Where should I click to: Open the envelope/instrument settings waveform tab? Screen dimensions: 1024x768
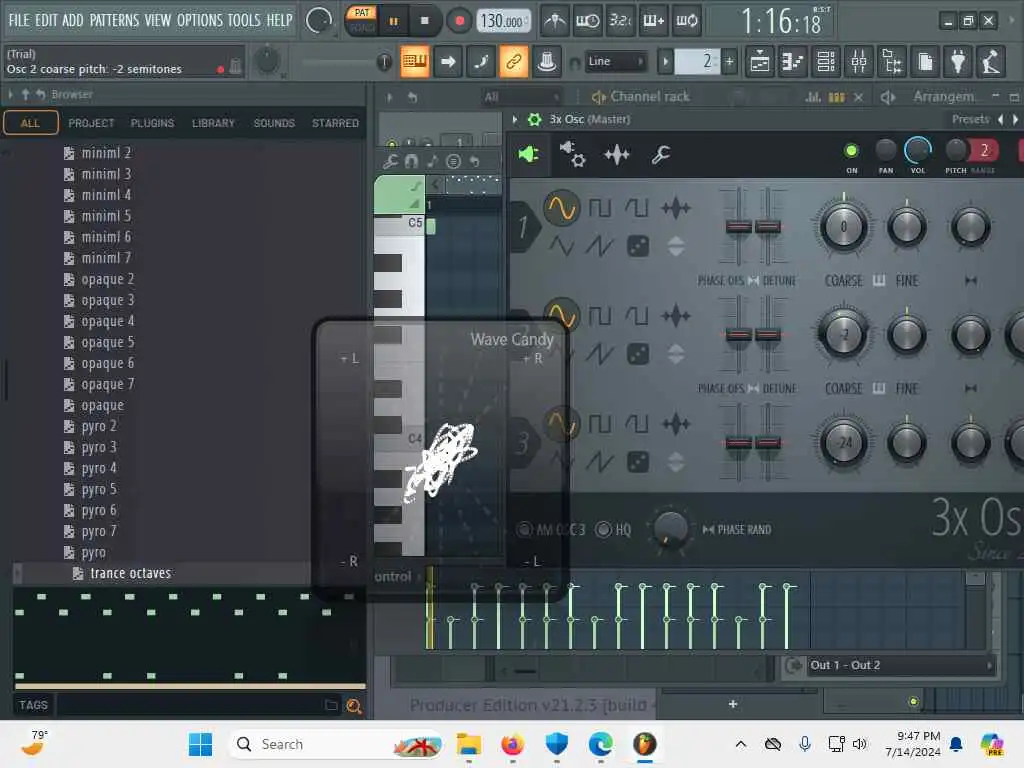click(616, 154)
